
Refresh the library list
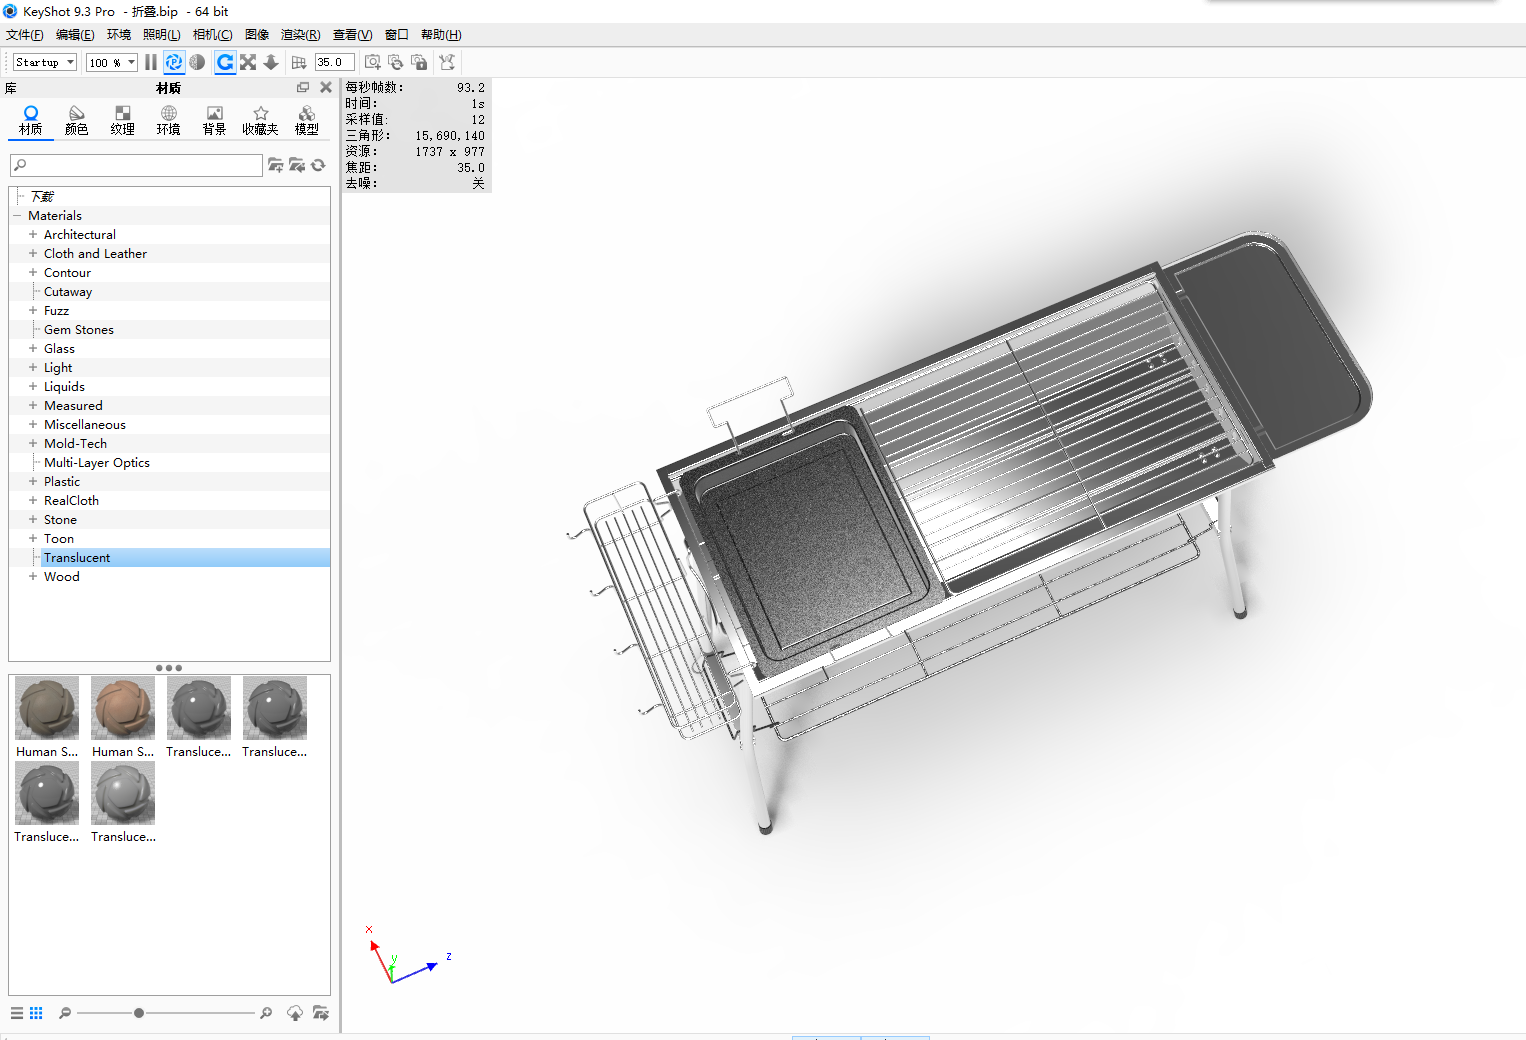pos(318,165)
